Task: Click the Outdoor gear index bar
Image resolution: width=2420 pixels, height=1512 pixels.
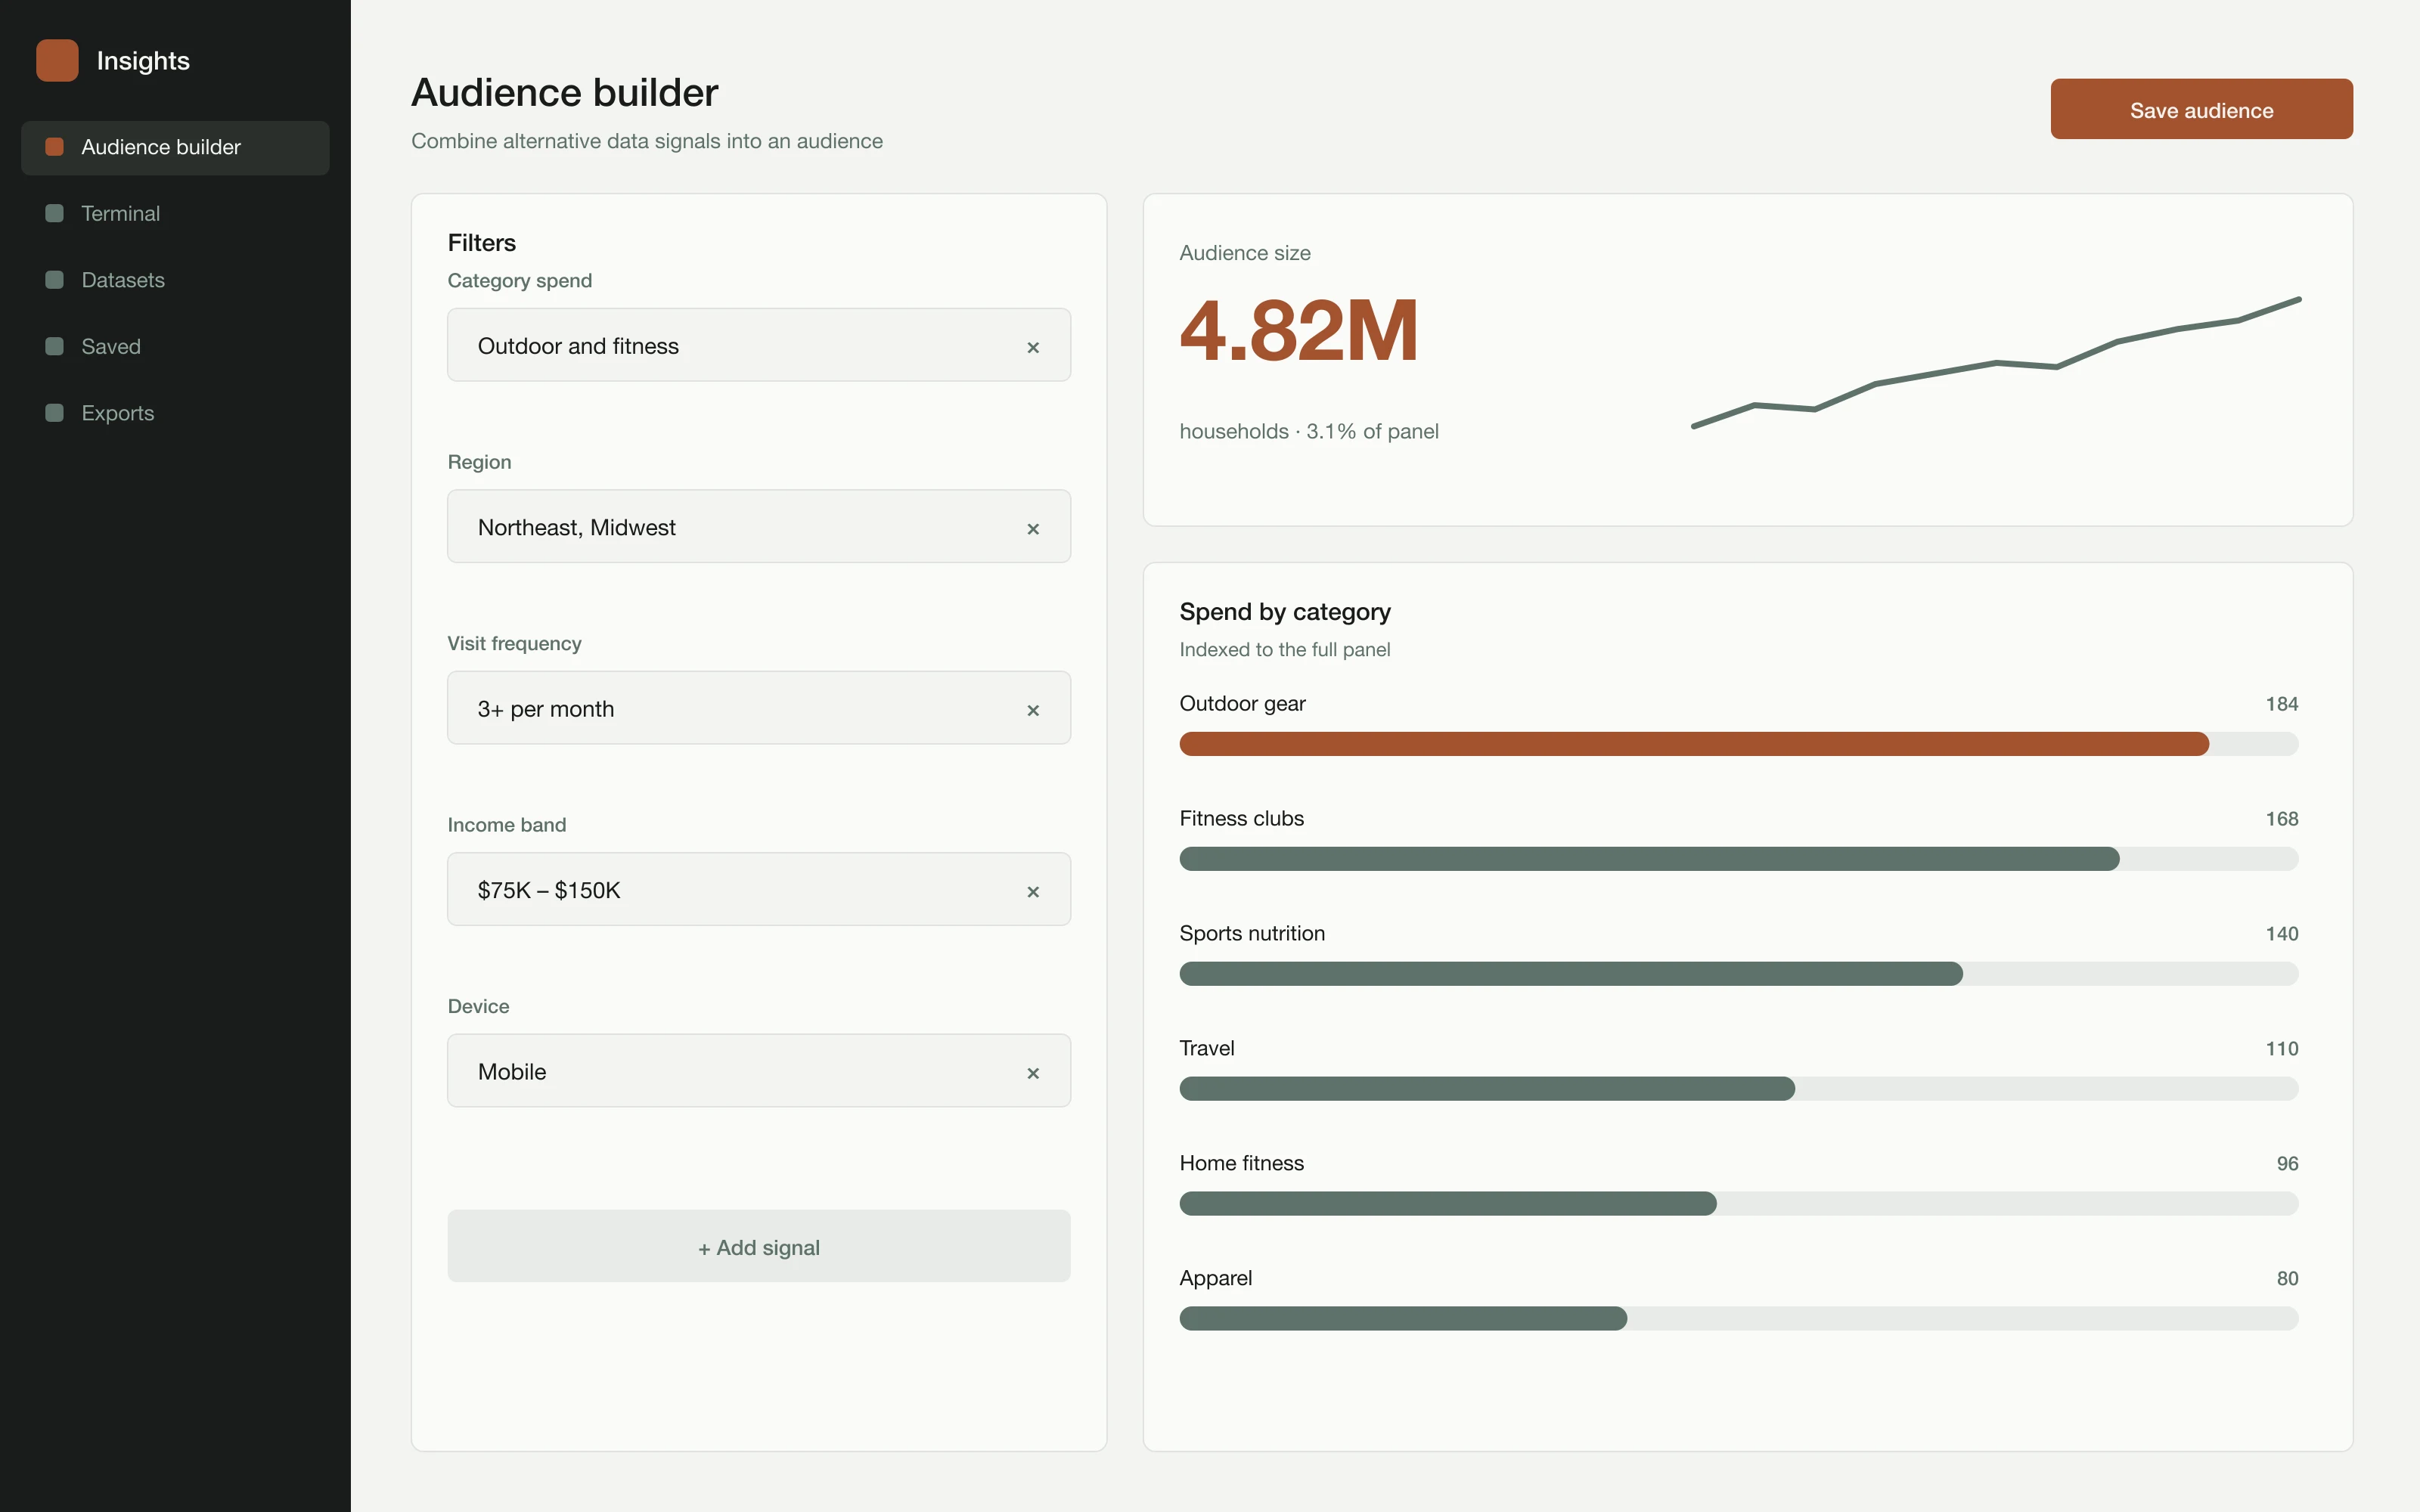Action: [x=1738, y=744]
